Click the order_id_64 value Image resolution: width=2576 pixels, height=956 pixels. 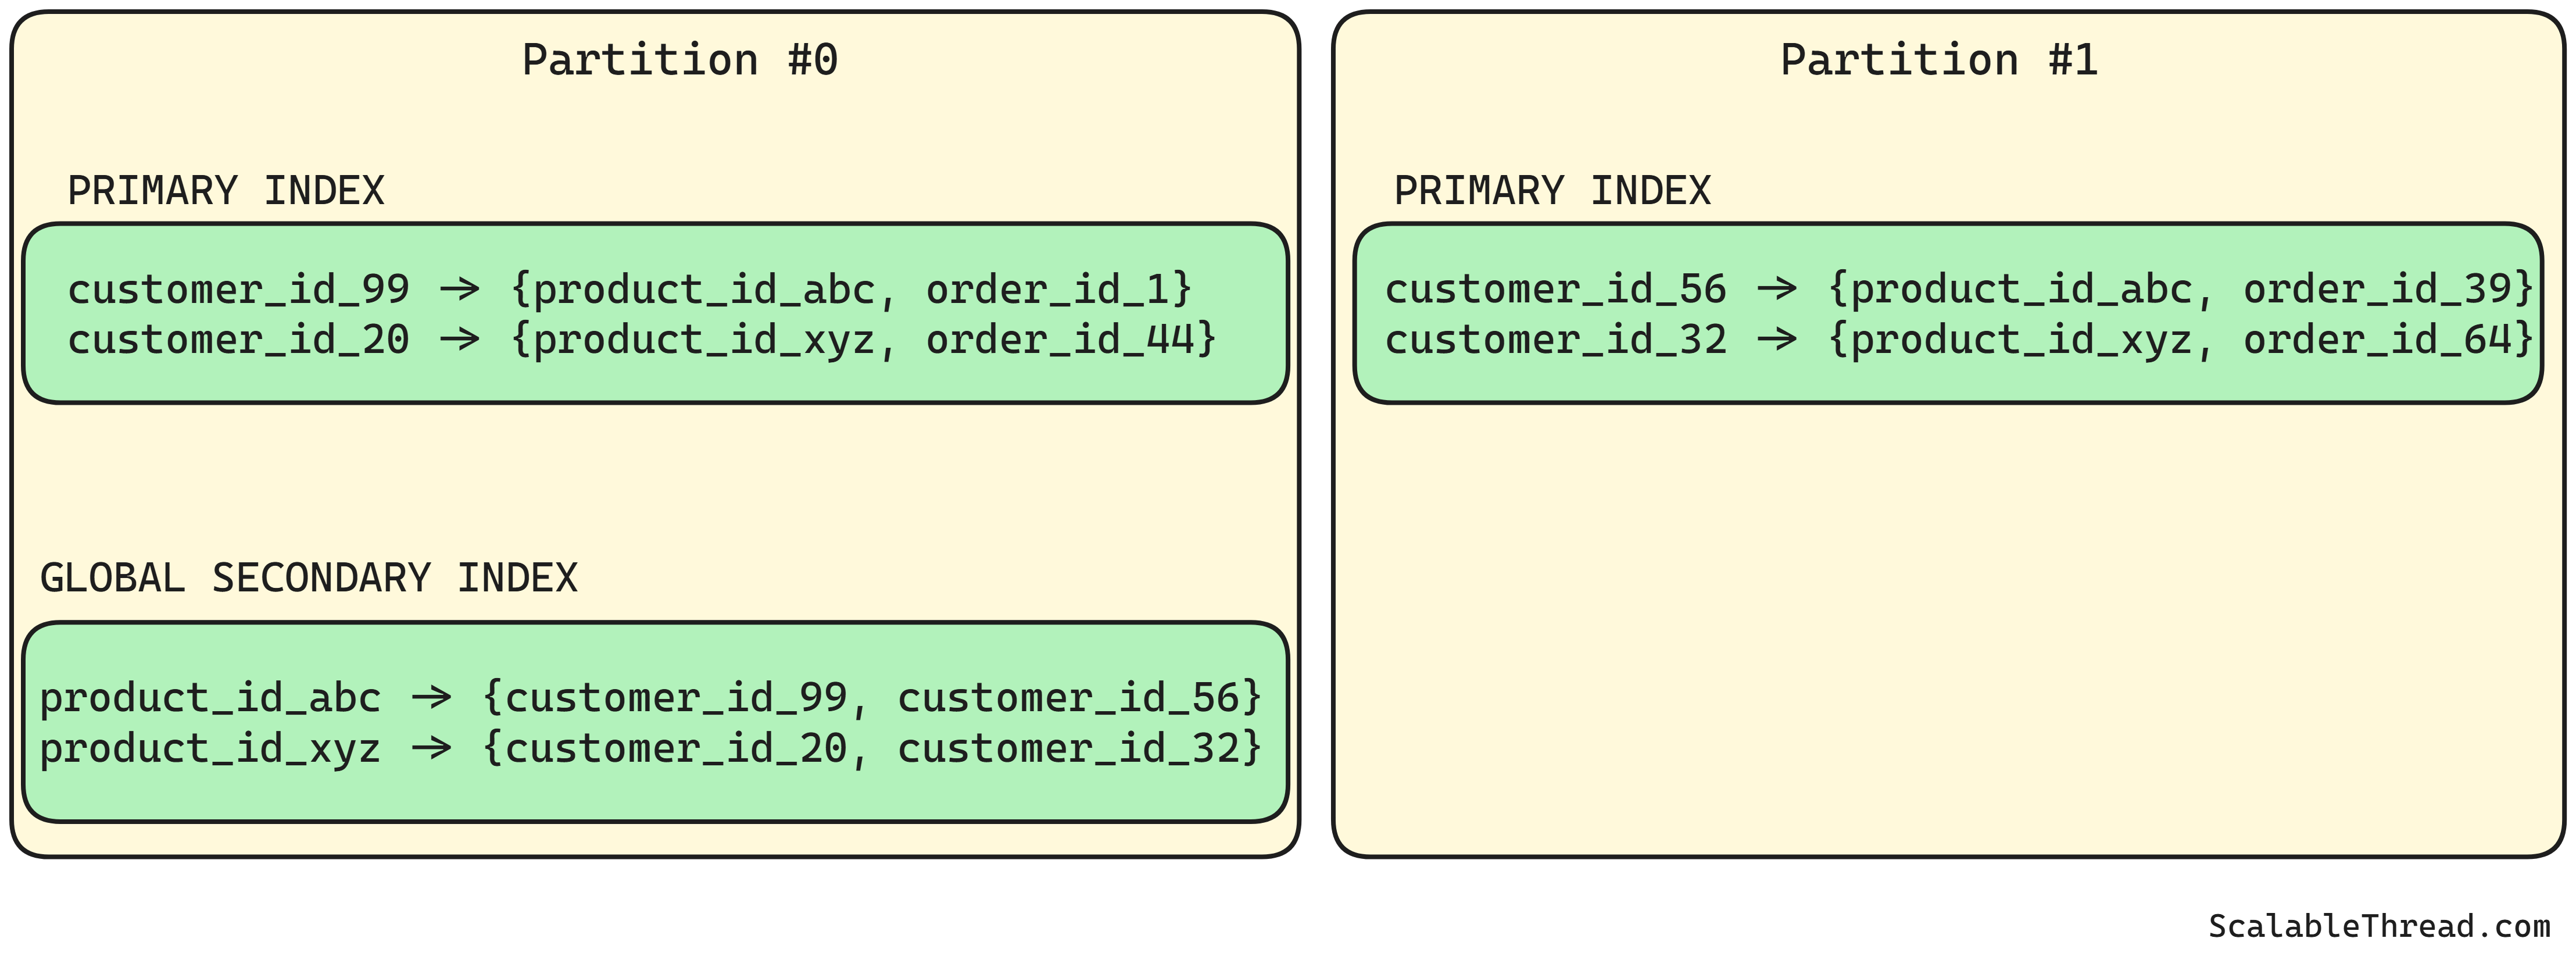tap(2385, 340)
